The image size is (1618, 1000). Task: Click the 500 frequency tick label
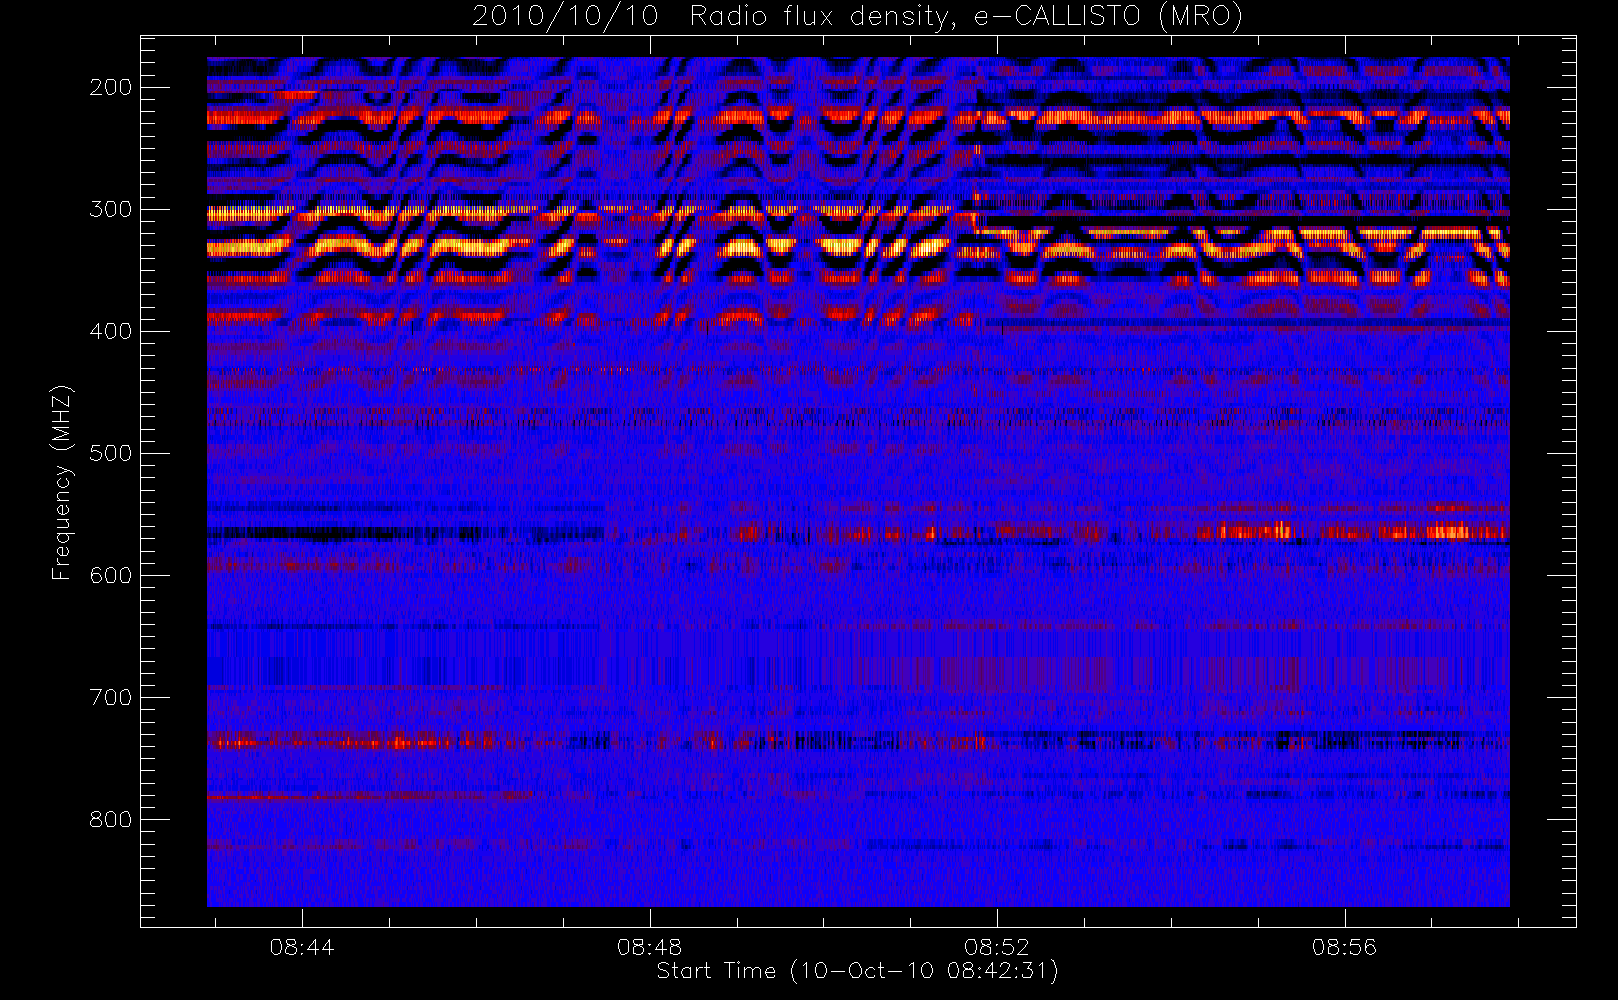click(111, 453)
